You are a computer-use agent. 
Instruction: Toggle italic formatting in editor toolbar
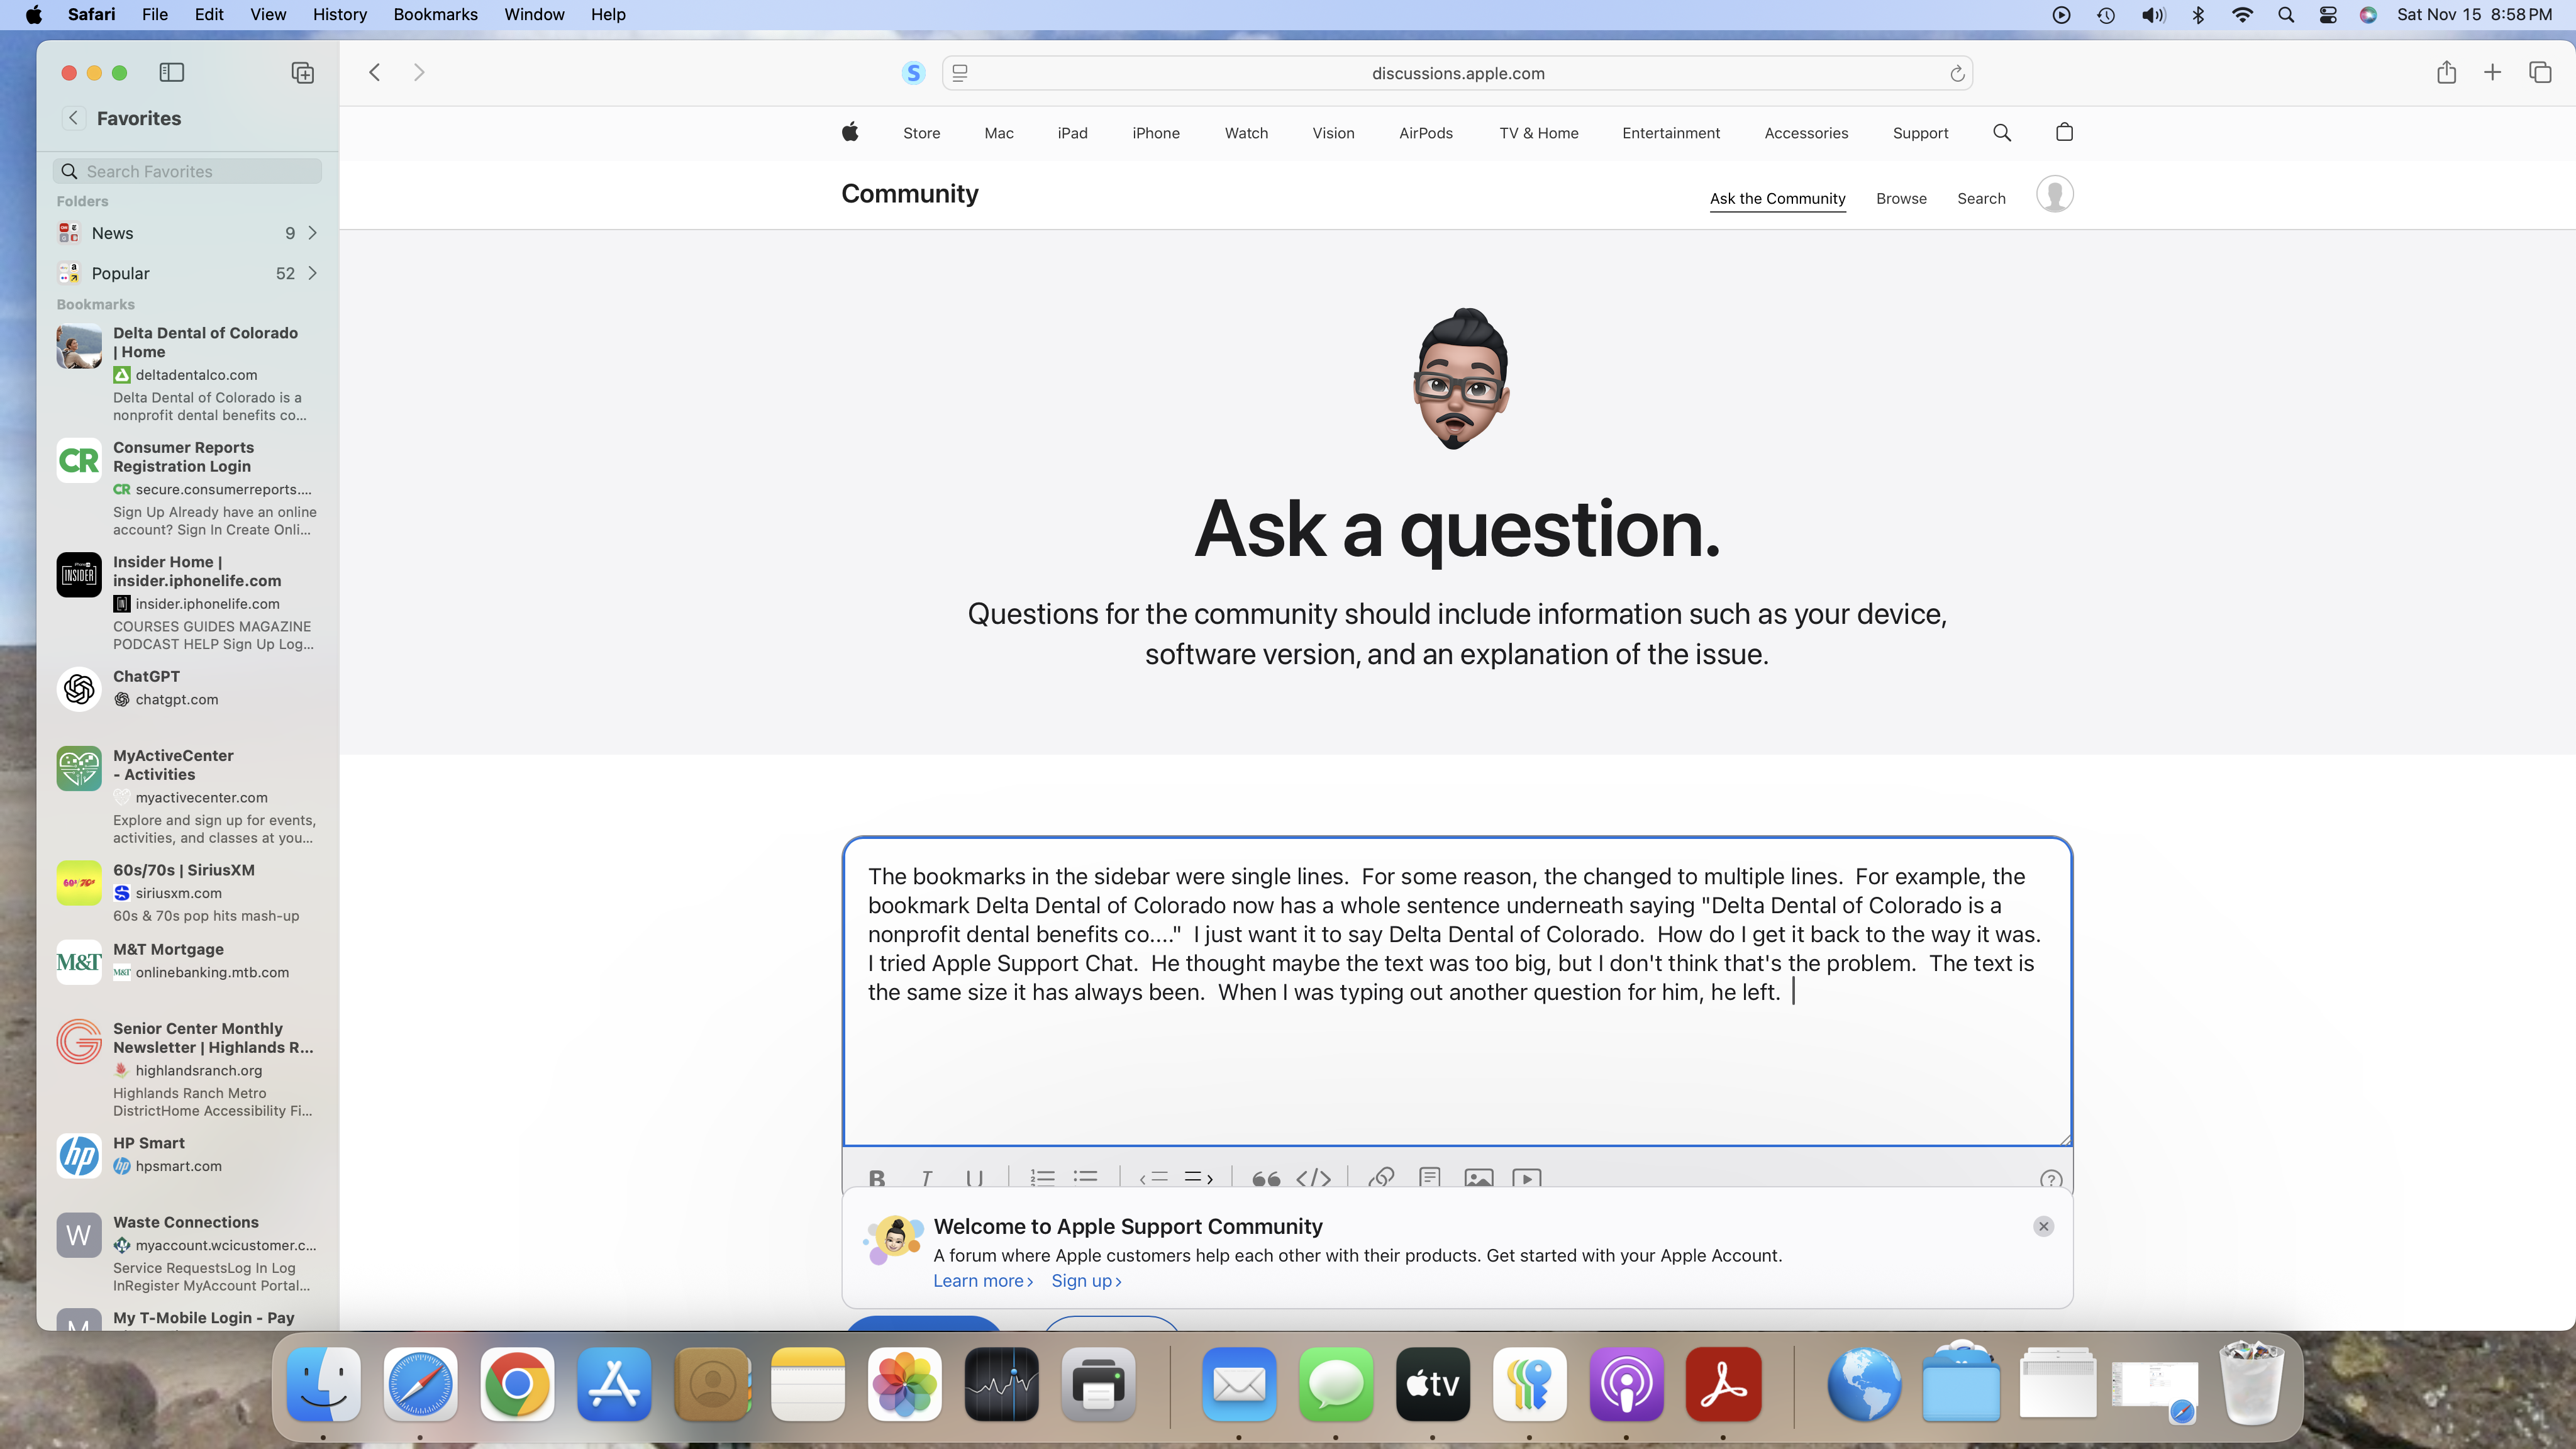(x=926, y=1178)
